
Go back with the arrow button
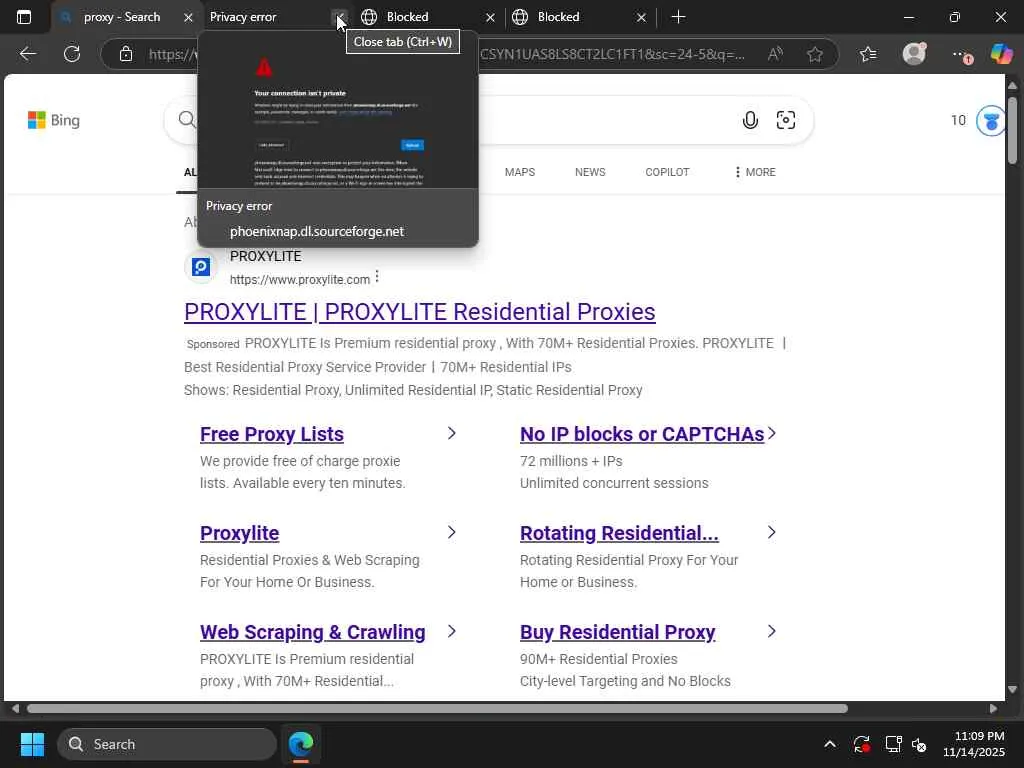27,54
